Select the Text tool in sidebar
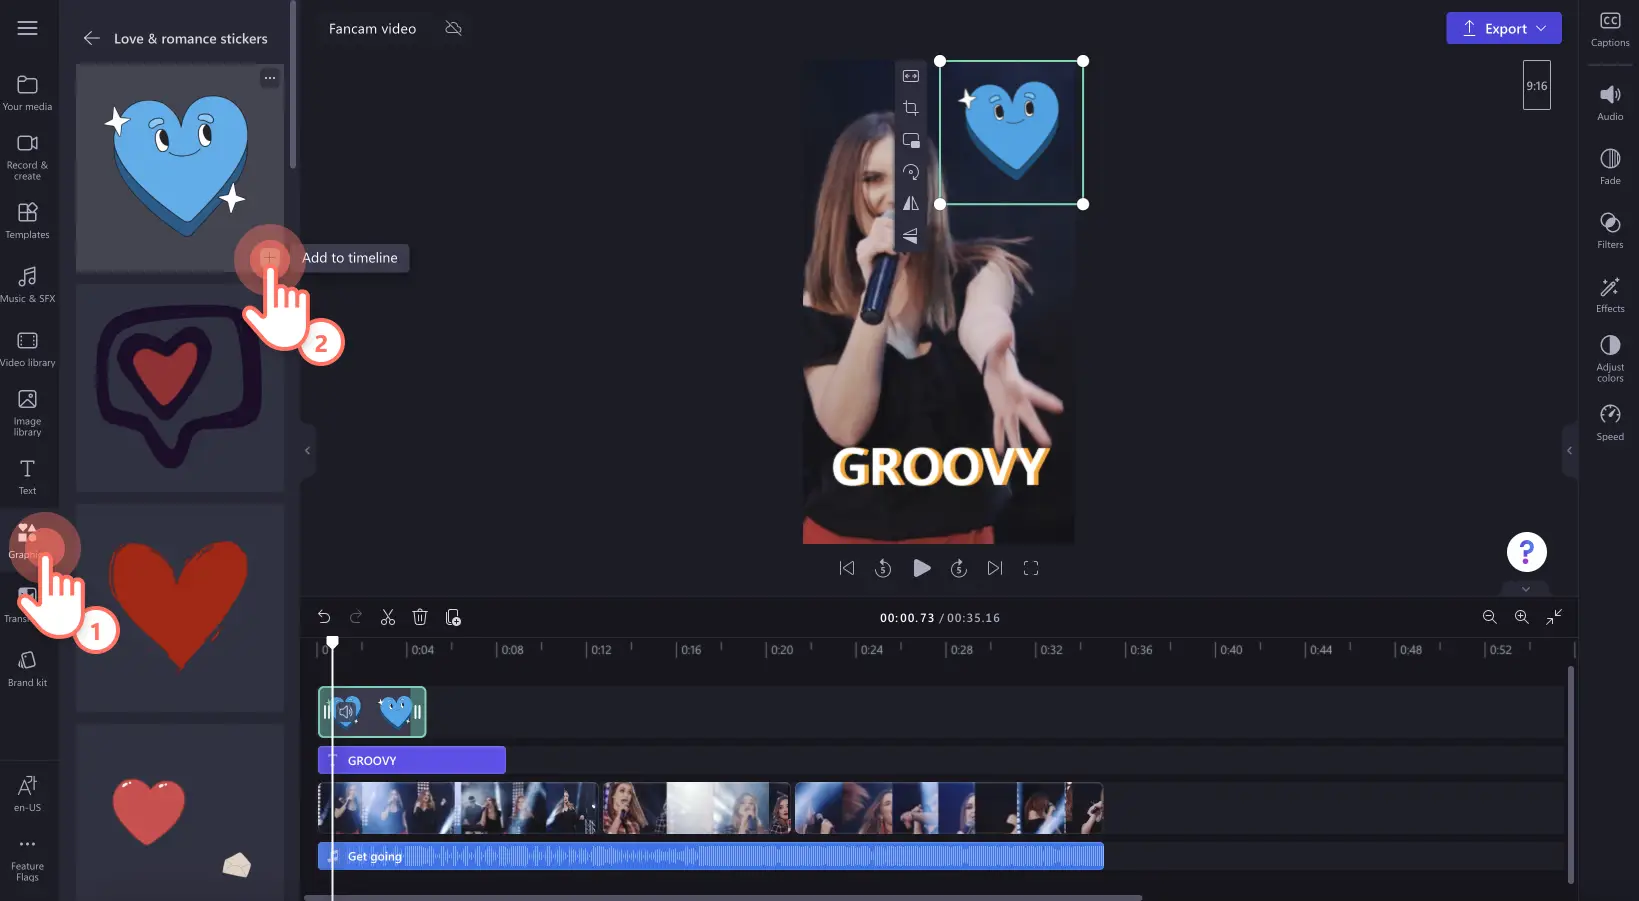1639x901 pixels. tap(27, 477)
